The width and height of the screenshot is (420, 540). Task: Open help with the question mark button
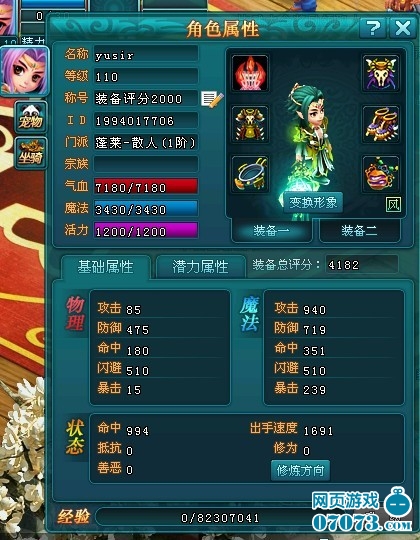[x=372, y=28]
